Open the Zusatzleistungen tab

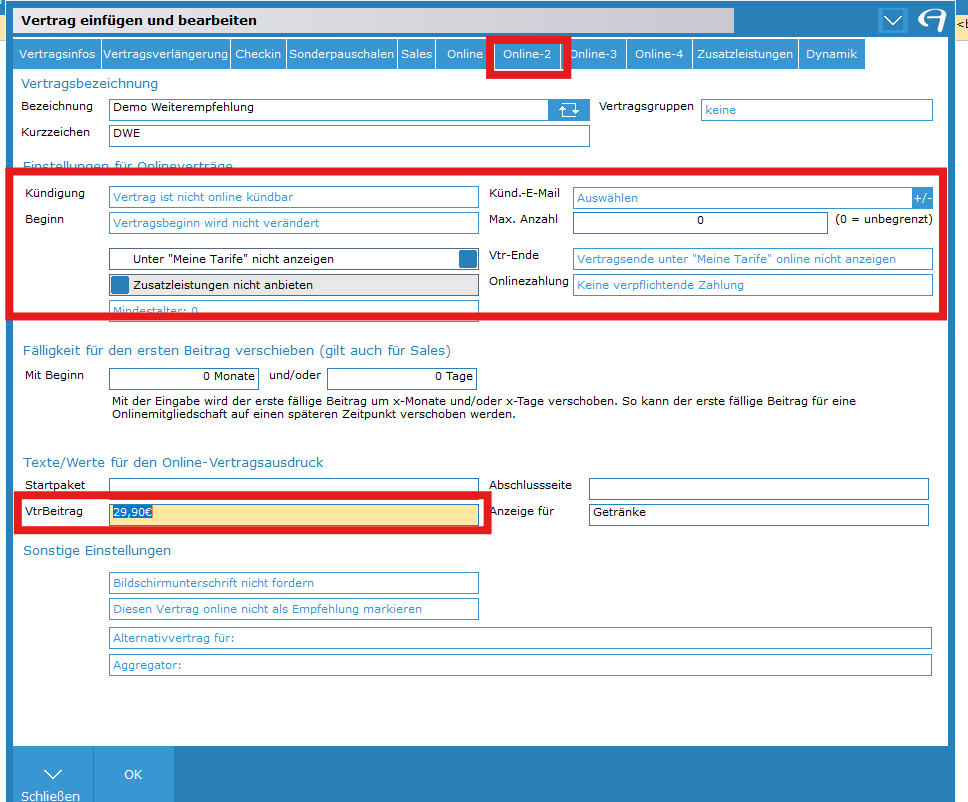745,54
